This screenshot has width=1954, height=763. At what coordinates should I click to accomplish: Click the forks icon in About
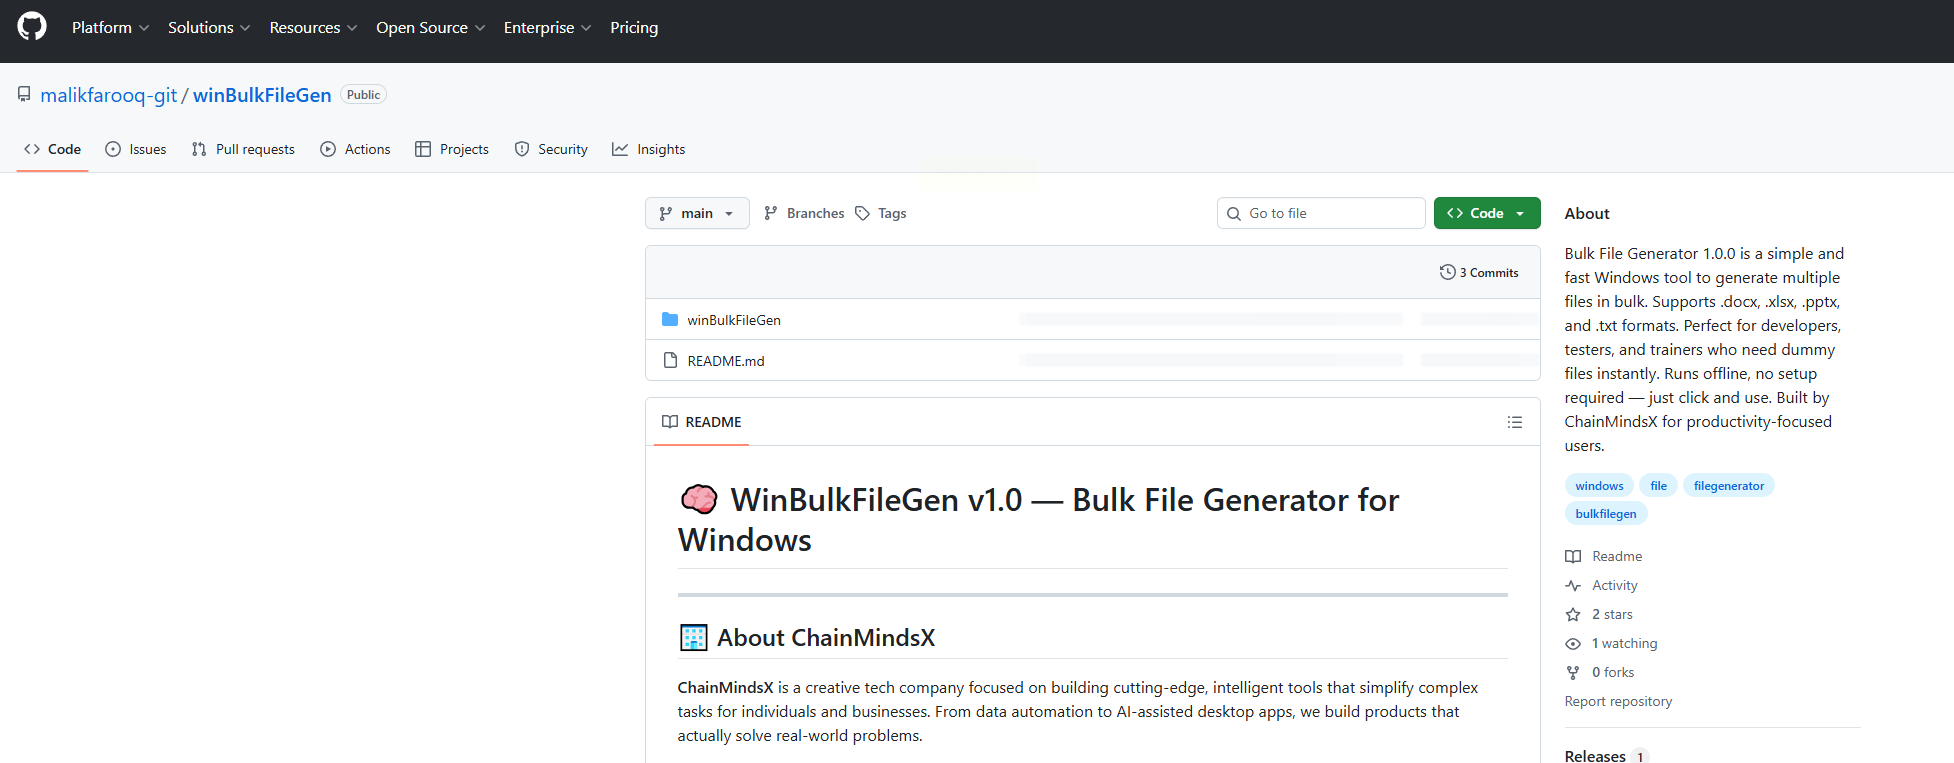point(1573,673)
